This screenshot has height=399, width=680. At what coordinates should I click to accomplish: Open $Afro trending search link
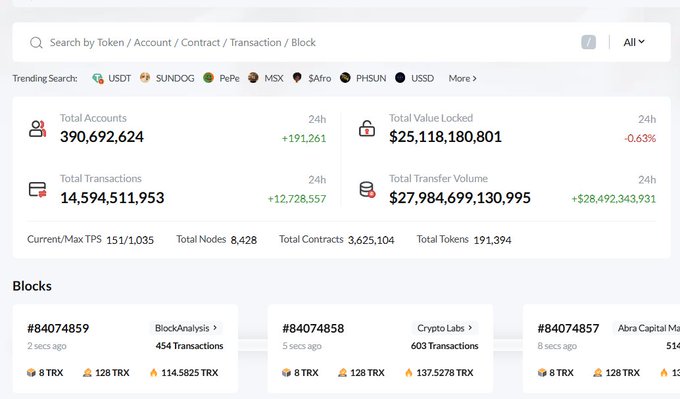pos(320,78)
